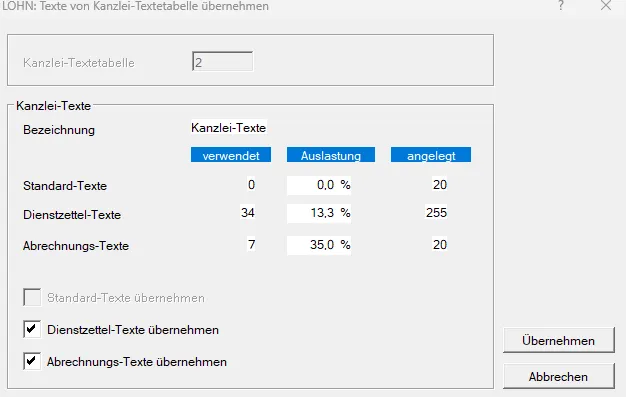
Task: Click the 0,0 % Auslastung value
Action: click(319, 185)
